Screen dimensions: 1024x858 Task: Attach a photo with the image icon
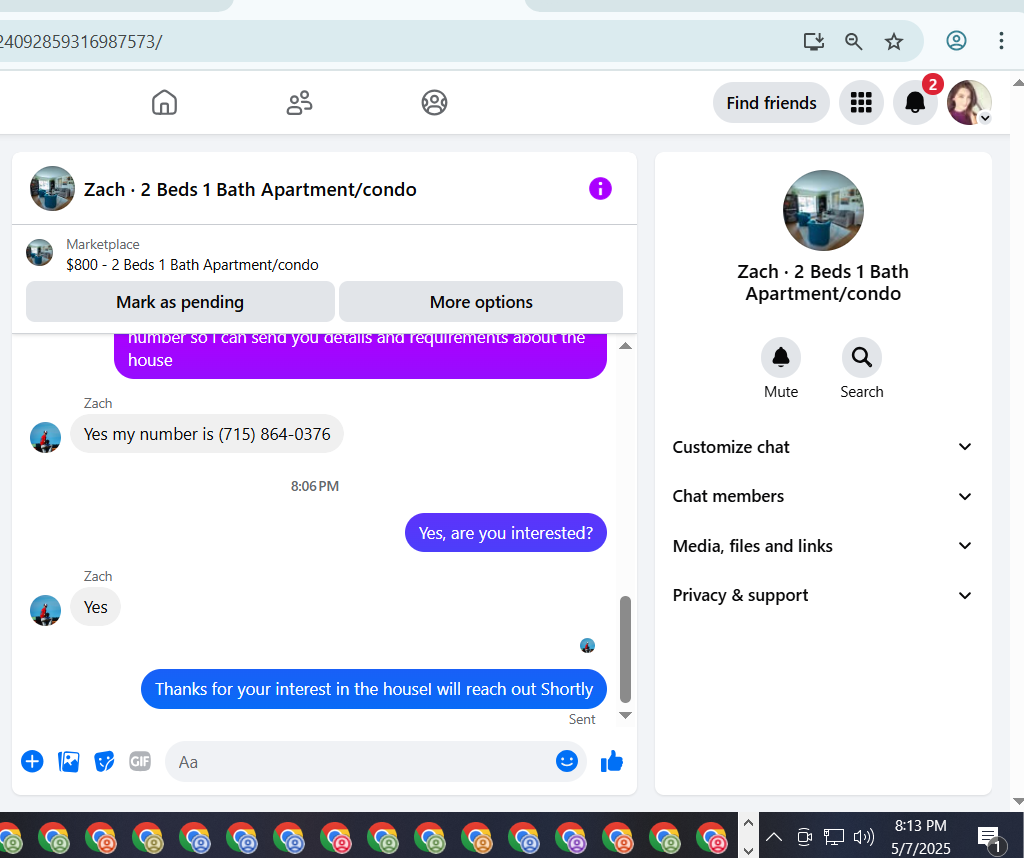coord(69,761)
